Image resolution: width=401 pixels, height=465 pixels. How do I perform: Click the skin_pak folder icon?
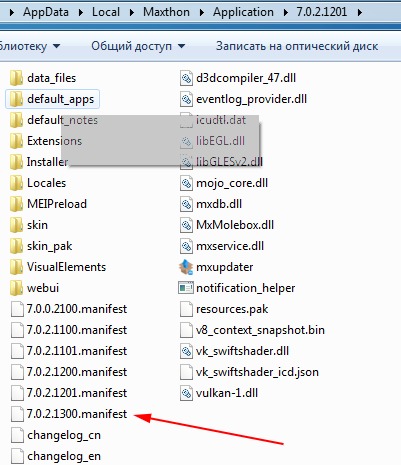click(x=16, y=246)
